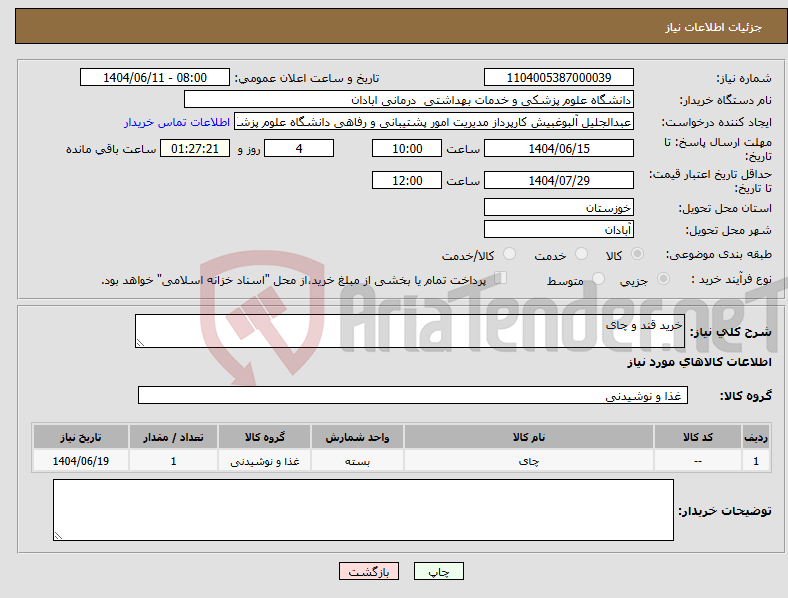788x598 pixels.
Task: Click the buyer organization name field
Action: coord(409,99)
